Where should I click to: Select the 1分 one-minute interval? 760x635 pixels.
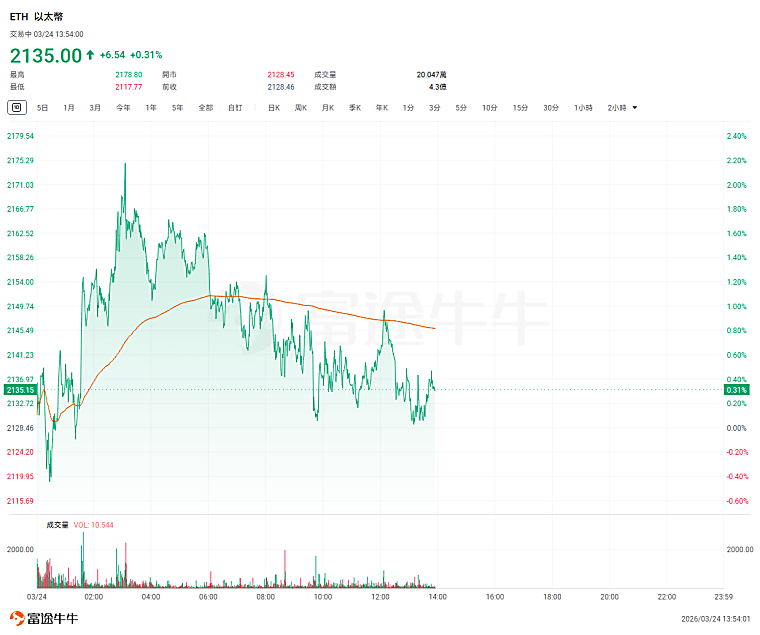(x=408, y=108)
